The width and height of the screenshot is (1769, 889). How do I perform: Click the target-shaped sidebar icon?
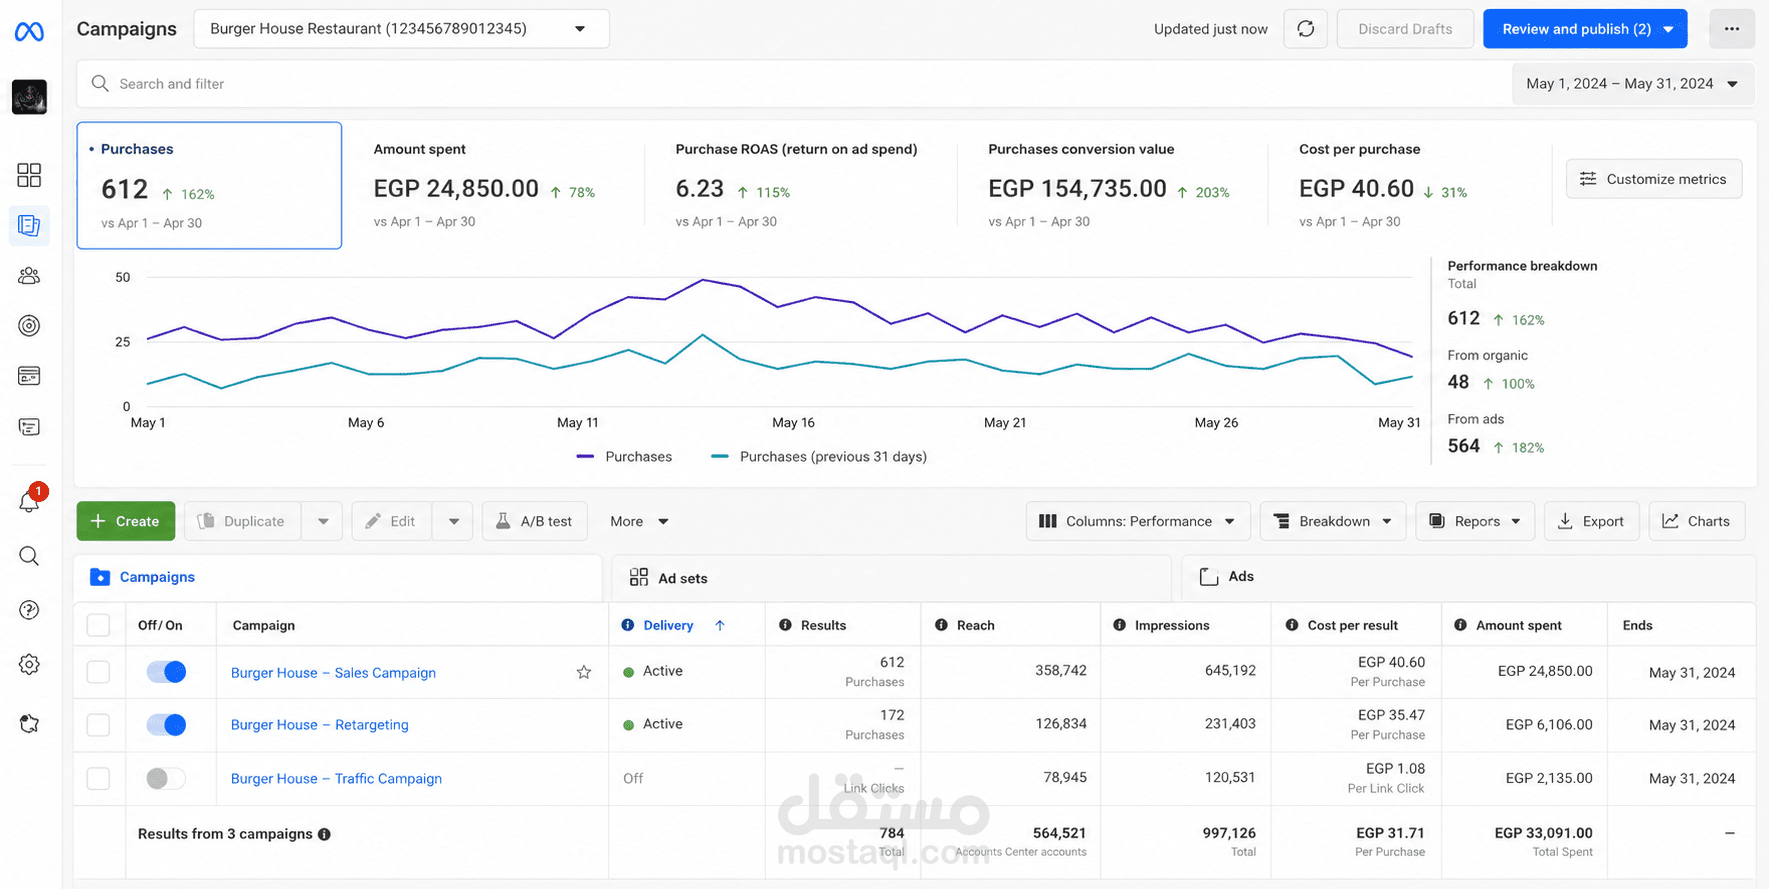pos(29,325)
